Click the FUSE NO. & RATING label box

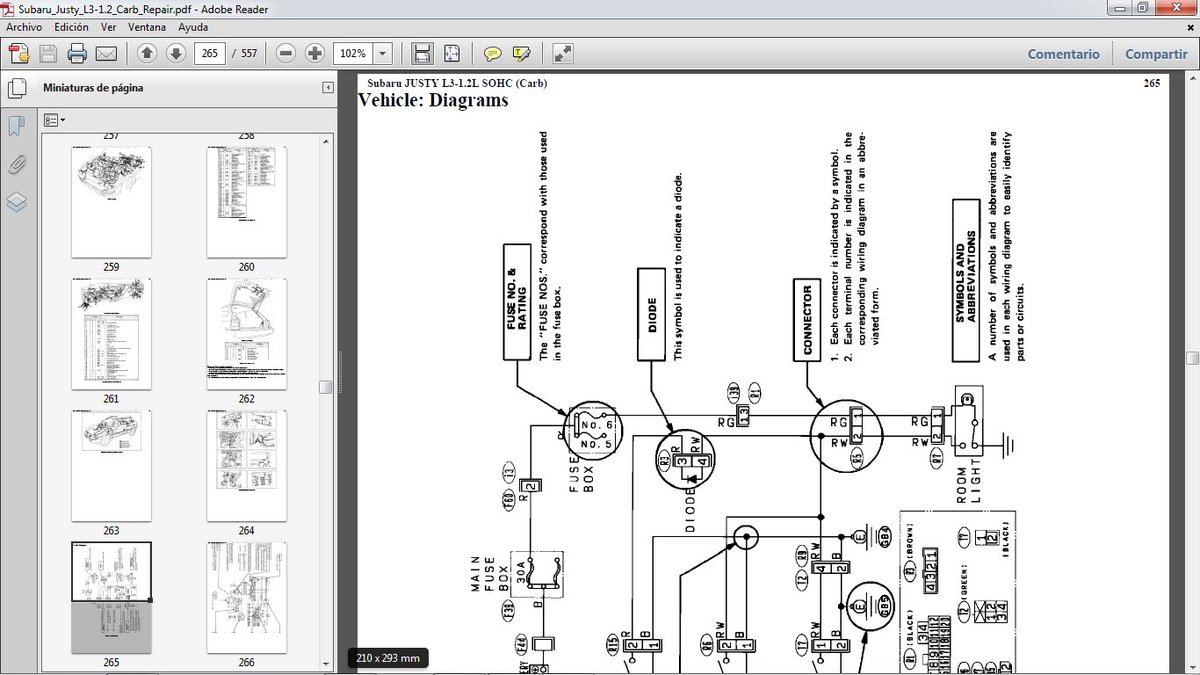click(x=517, y=301)
